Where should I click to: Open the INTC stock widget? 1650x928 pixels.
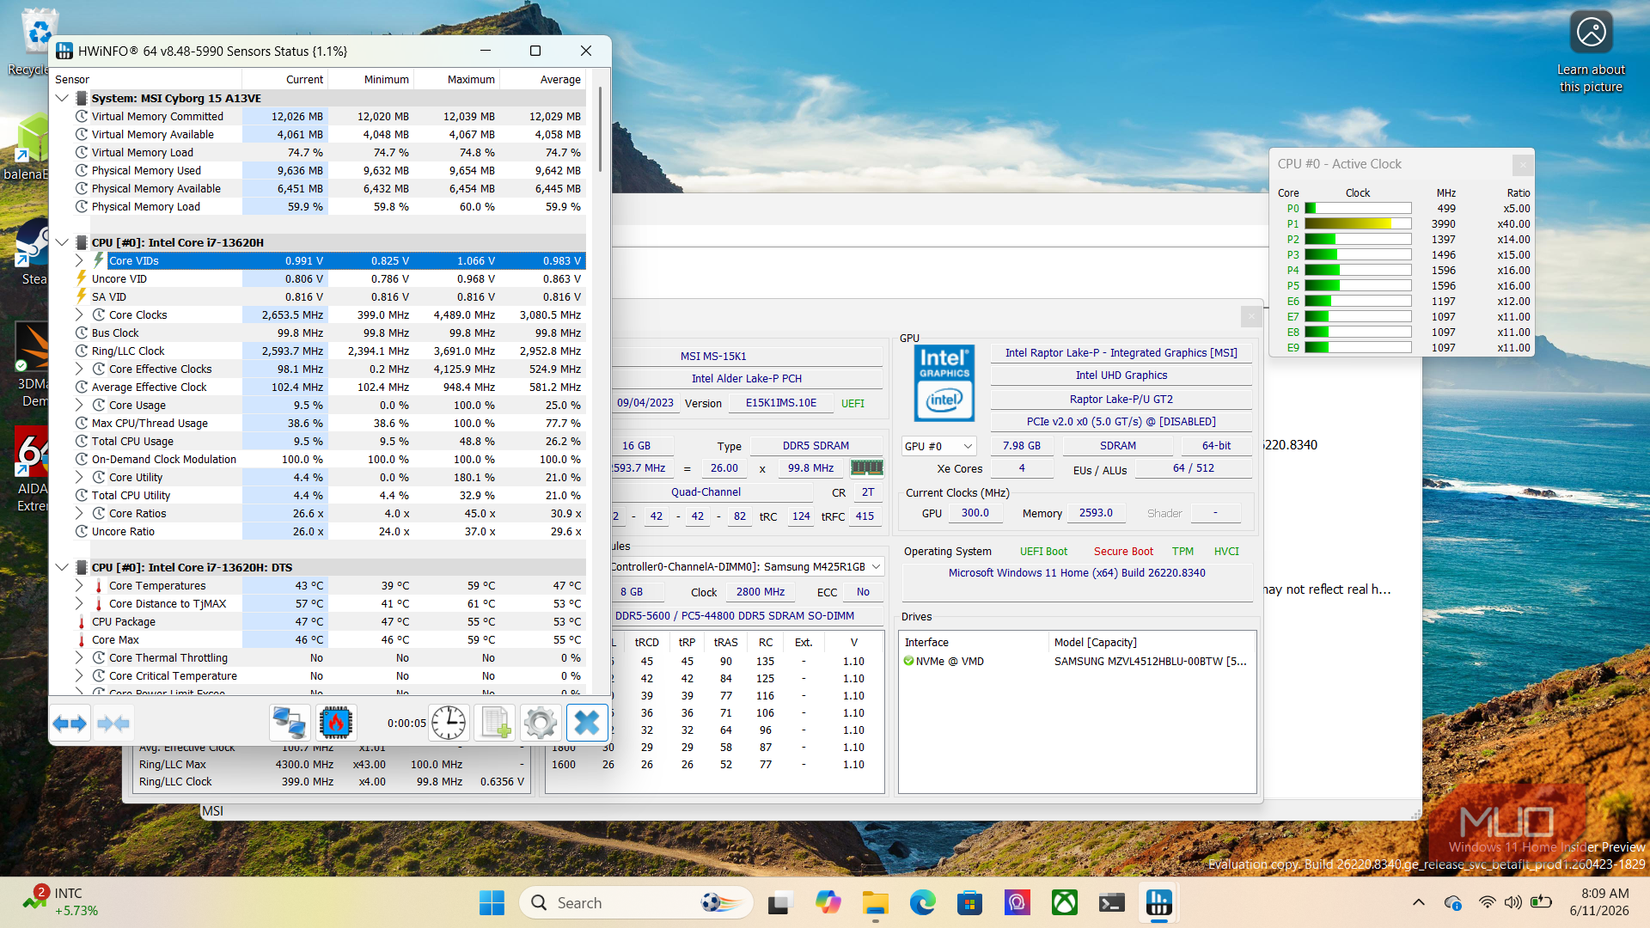(63, 902)
